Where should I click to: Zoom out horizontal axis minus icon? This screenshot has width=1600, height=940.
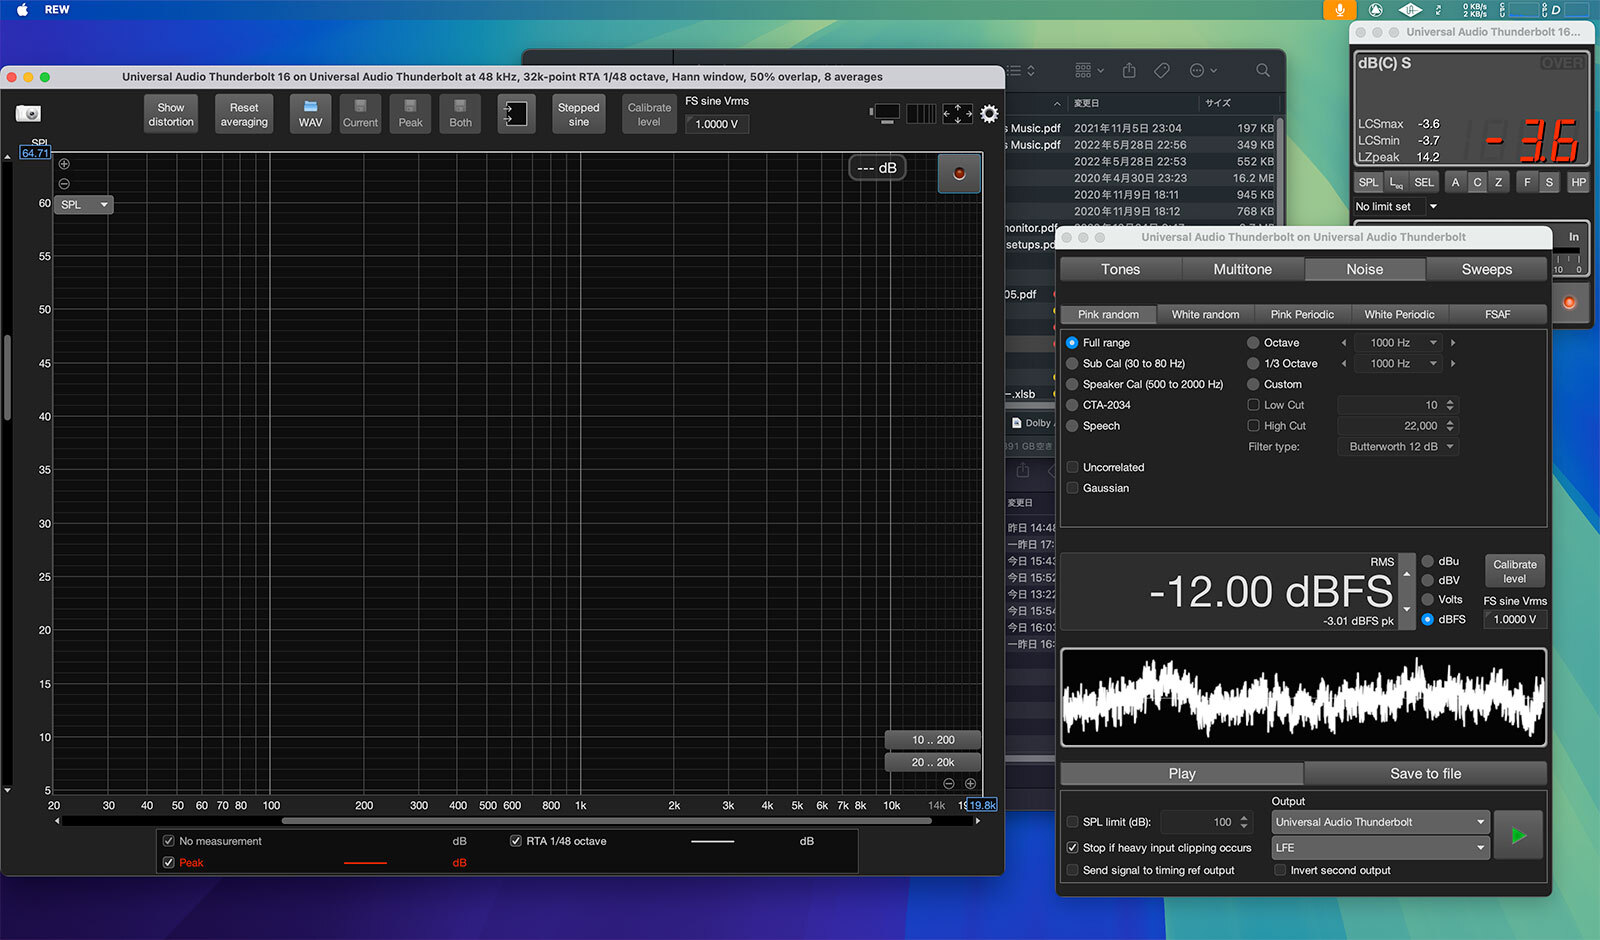coord(949,784)
